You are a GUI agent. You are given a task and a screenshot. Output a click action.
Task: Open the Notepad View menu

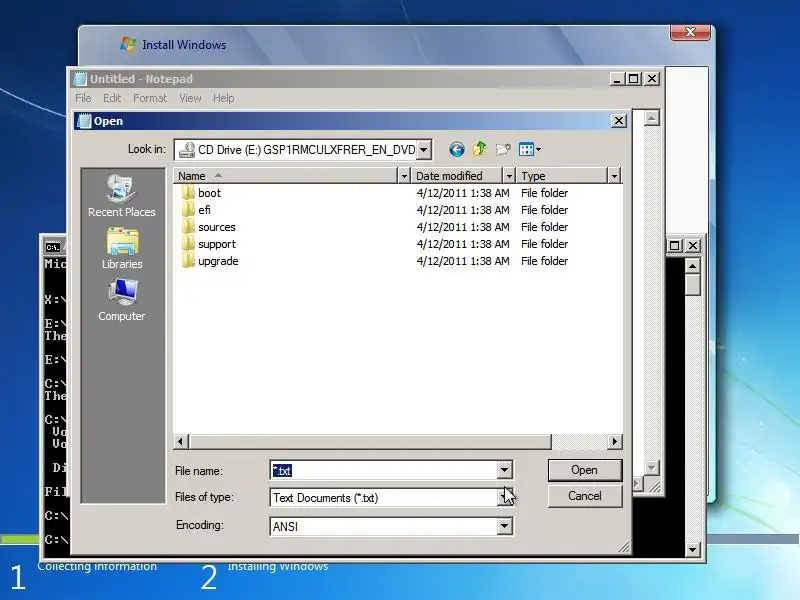coord(190,98)
